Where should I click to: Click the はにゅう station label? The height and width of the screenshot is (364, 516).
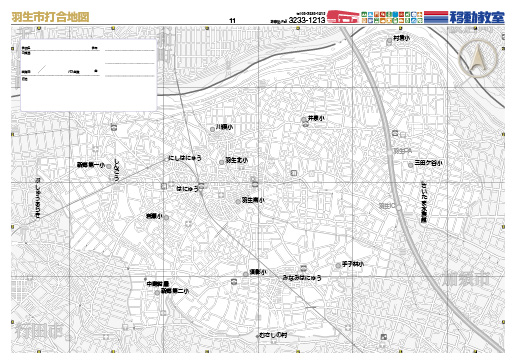tap(187, 189)
